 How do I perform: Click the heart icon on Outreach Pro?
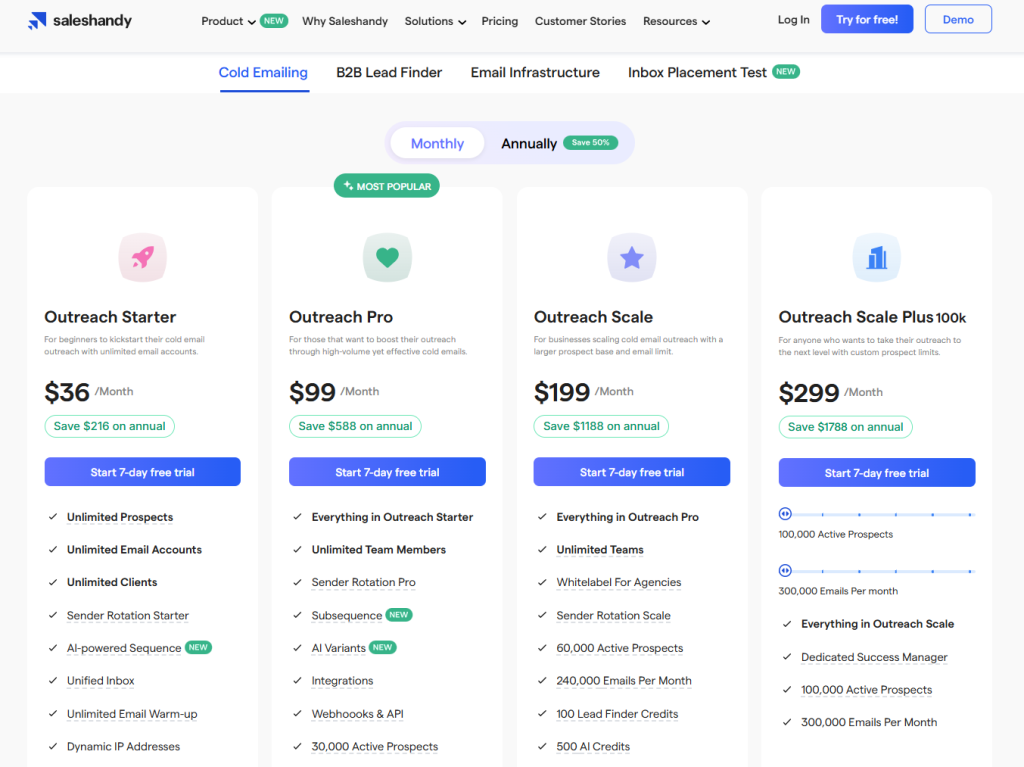point(387,257)
